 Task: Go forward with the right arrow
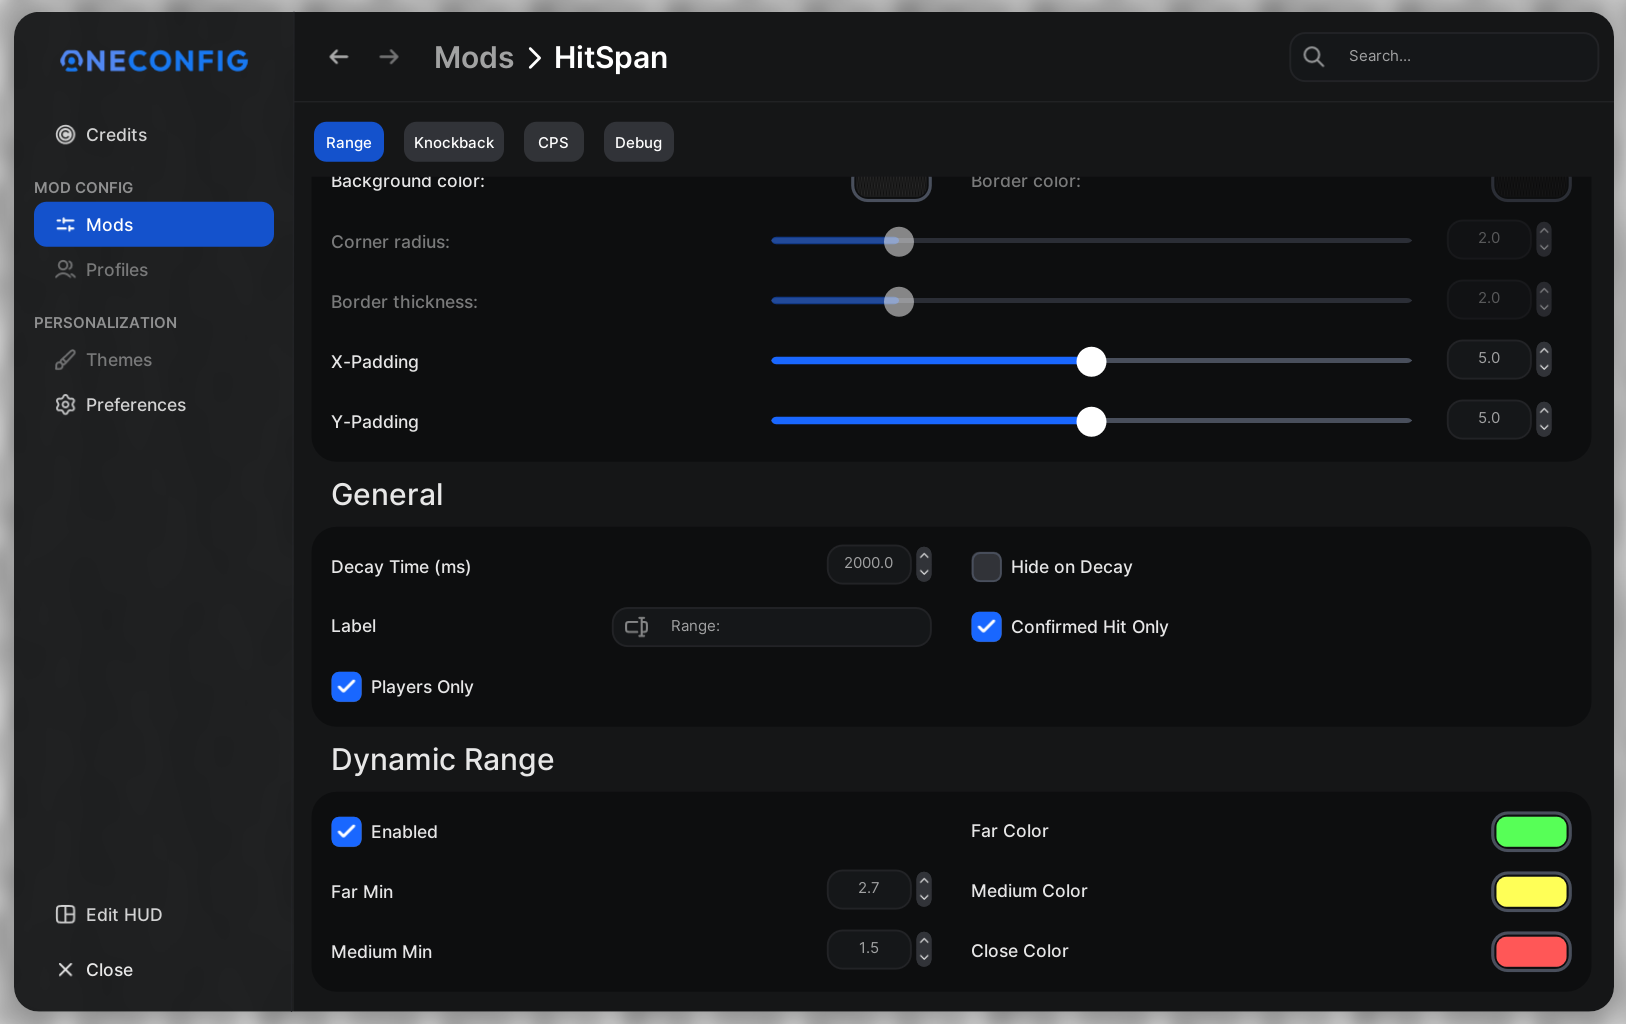coord(389,57)
